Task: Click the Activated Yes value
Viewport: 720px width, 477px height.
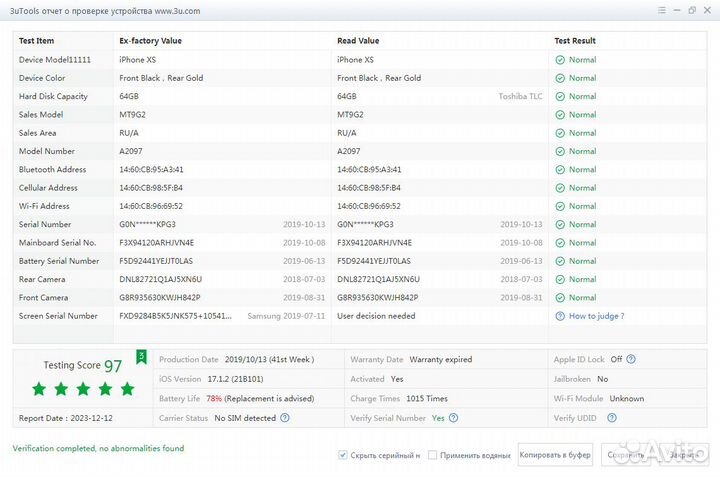Action: (397, 379)
